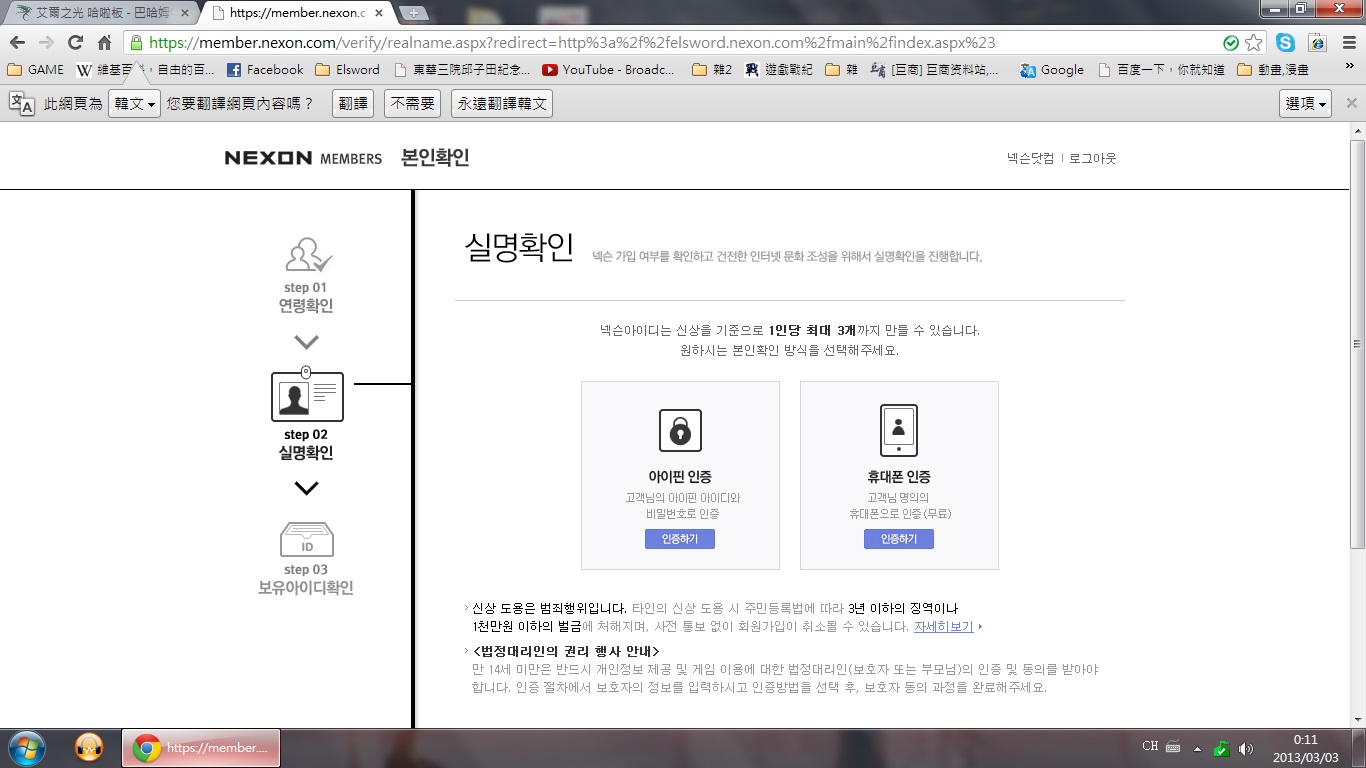Click the 로그아웃 logout link
Screen dimensions: 1366x768
point(1092,158)
